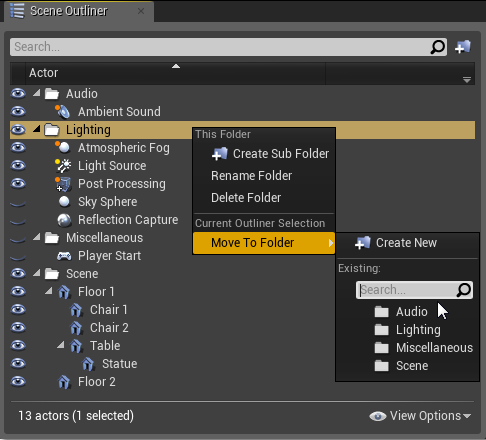Click the Light Source actor icon

pyautogui.click(x=63, y=166)
